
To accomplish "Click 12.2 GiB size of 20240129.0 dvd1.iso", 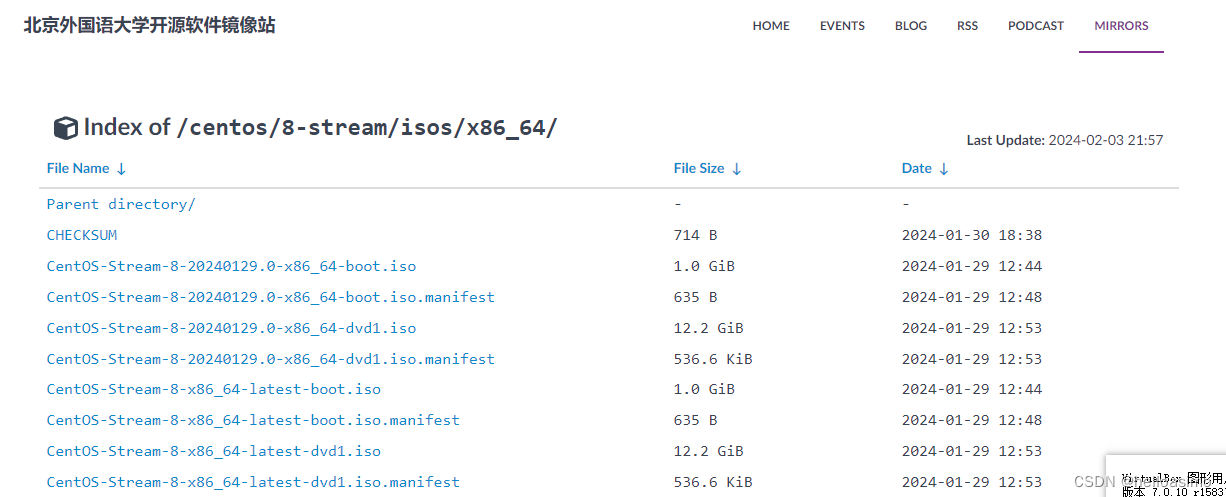I will coord(708,328).
